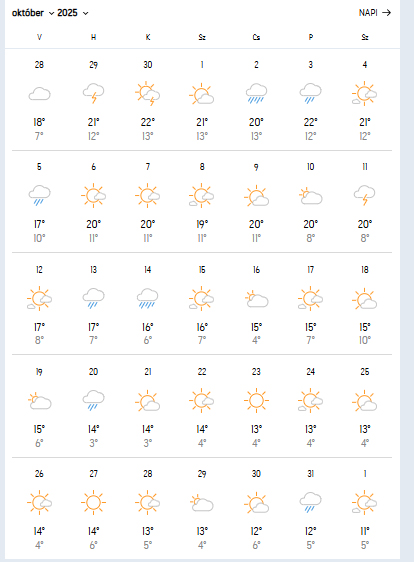Open the day 15 forecast cell
The width and height of the screenshot is (414, 562).
(x=202, y=304)
